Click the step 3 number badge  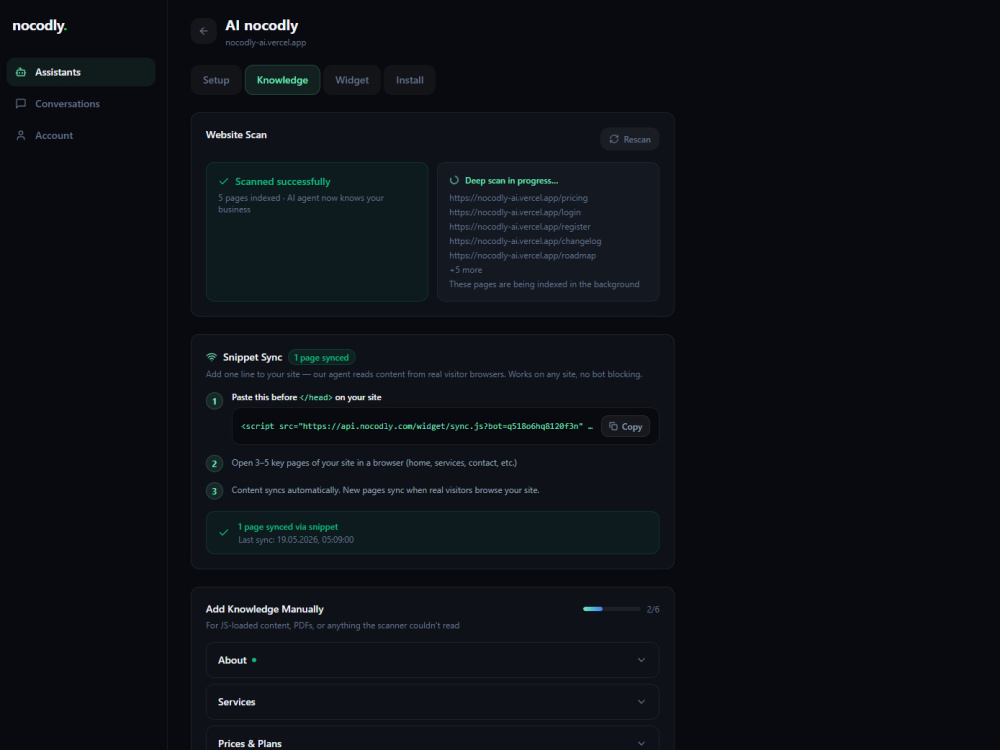tap(214, 491)
